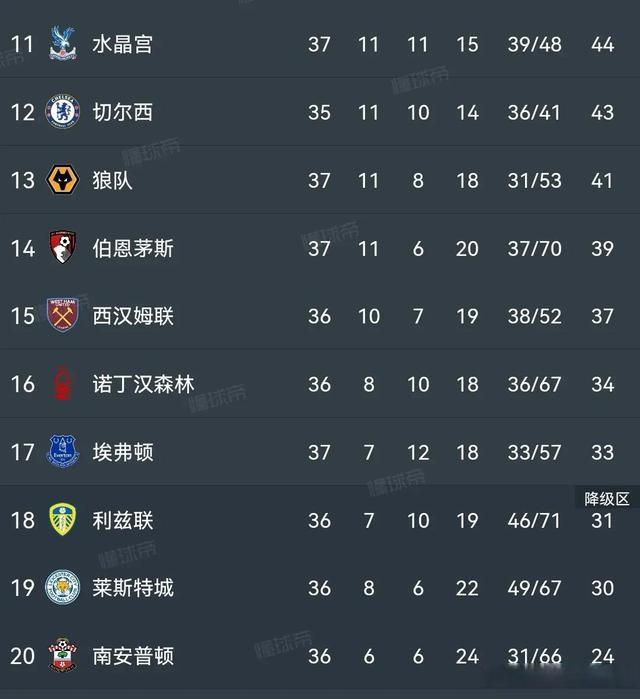Click the 降级区 relegation zone label
Screen dimensions: 640x699
pos(607,498)
